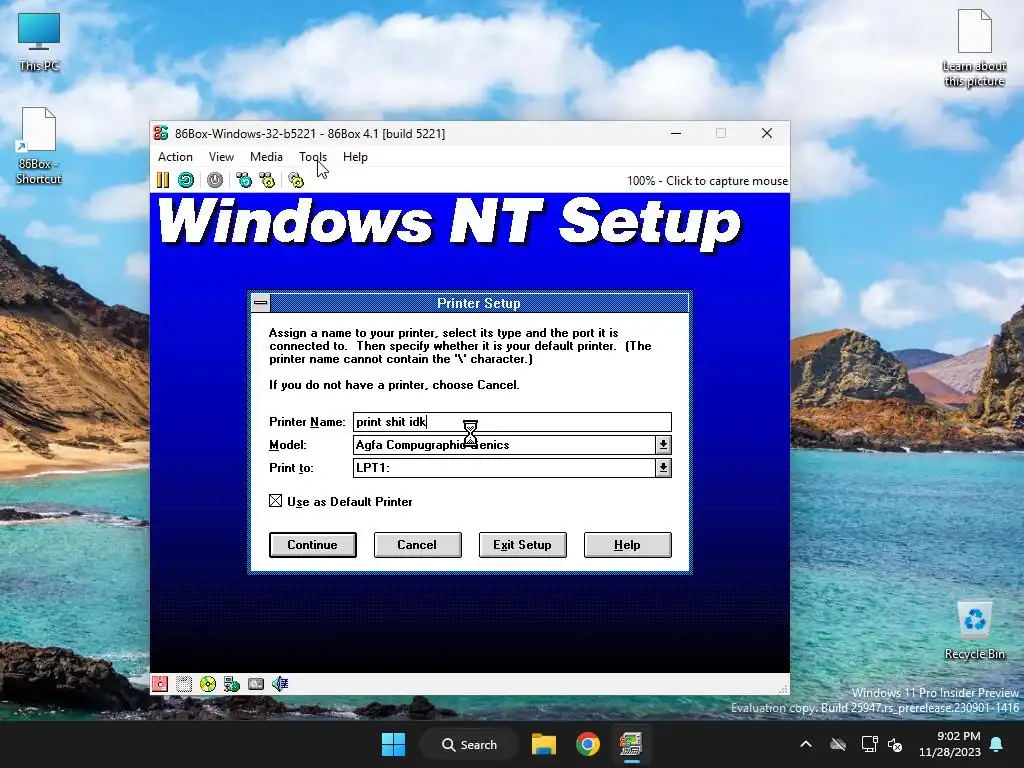The image size is (1024, 768).
Task: Open Windows Start button
Action: point(393,744)
